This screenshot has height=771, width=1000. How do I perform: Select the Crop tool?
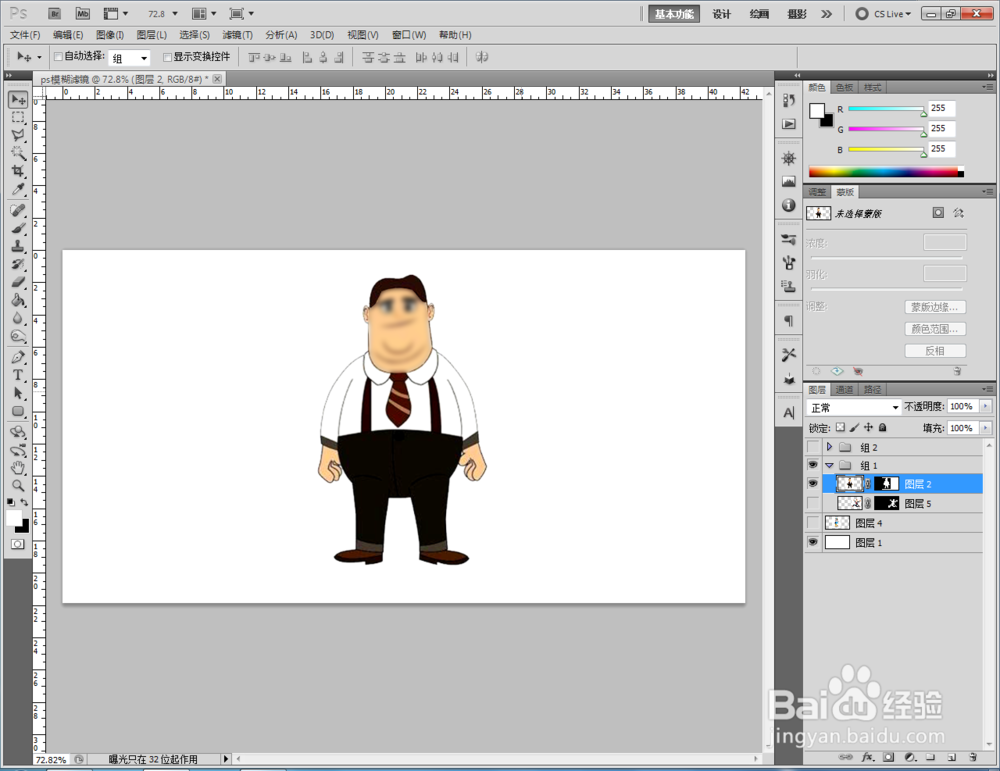coord(18,171)
